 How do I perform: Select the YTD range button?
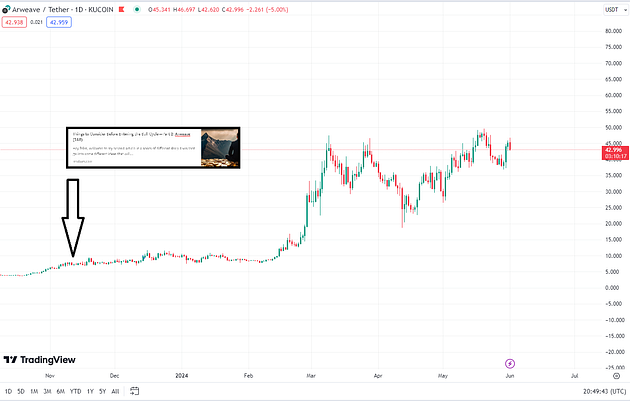click(x=76, y=391)
